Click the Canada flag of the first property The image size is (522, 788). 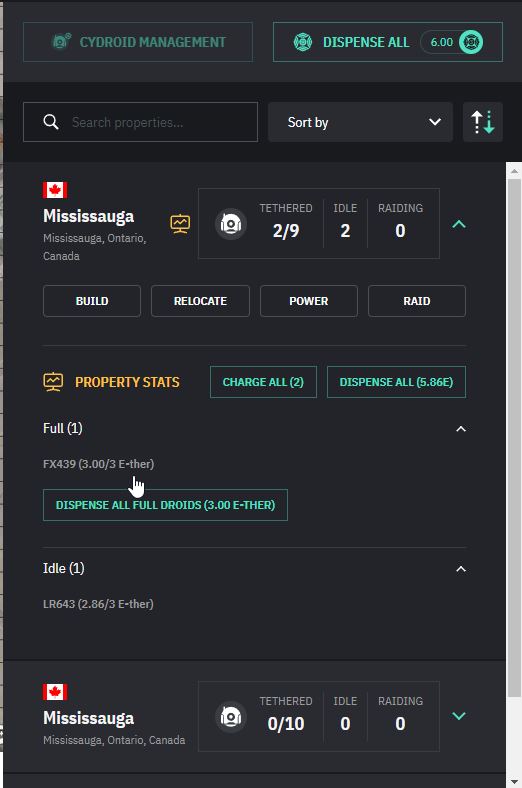[x=55, y=190]
